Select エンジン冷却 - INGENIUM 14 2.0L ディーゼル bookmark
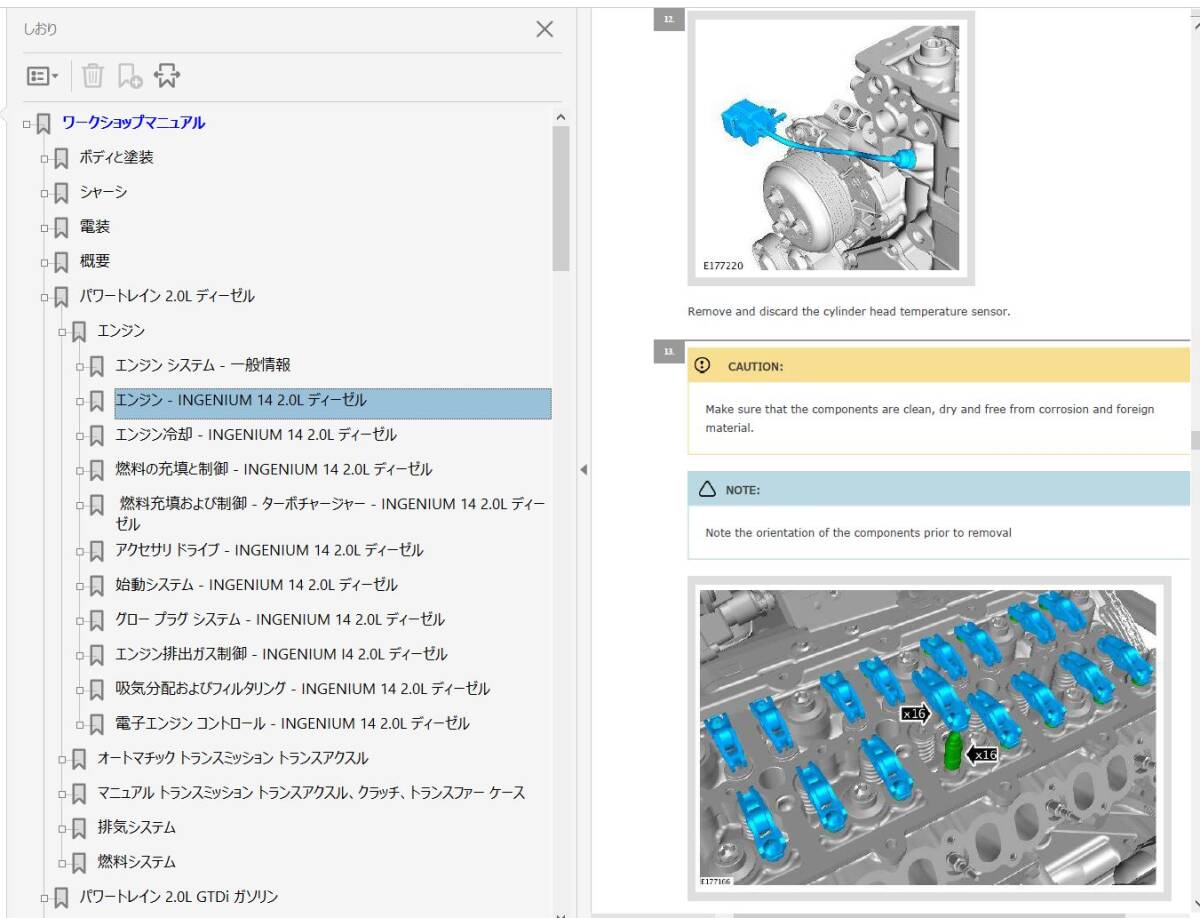 256,435
